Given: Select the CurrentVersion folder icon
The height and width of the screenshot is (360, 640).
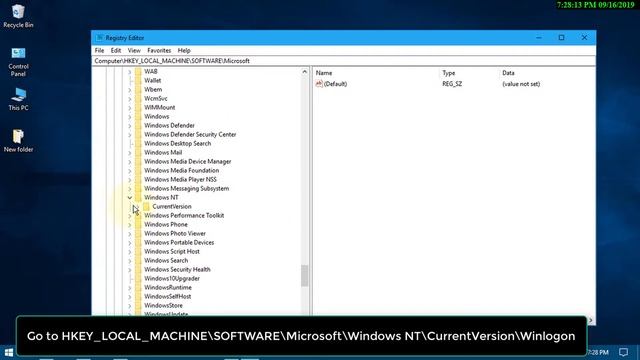Looking at the screenshot, I should (x=146, y=207).
